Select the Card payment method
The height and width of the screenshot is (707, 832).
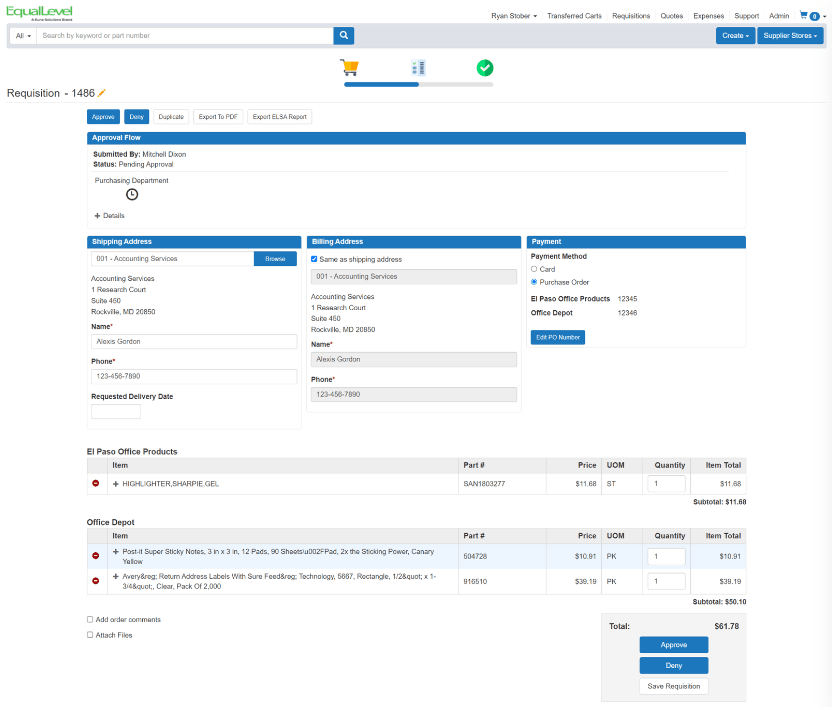[535, 269]
